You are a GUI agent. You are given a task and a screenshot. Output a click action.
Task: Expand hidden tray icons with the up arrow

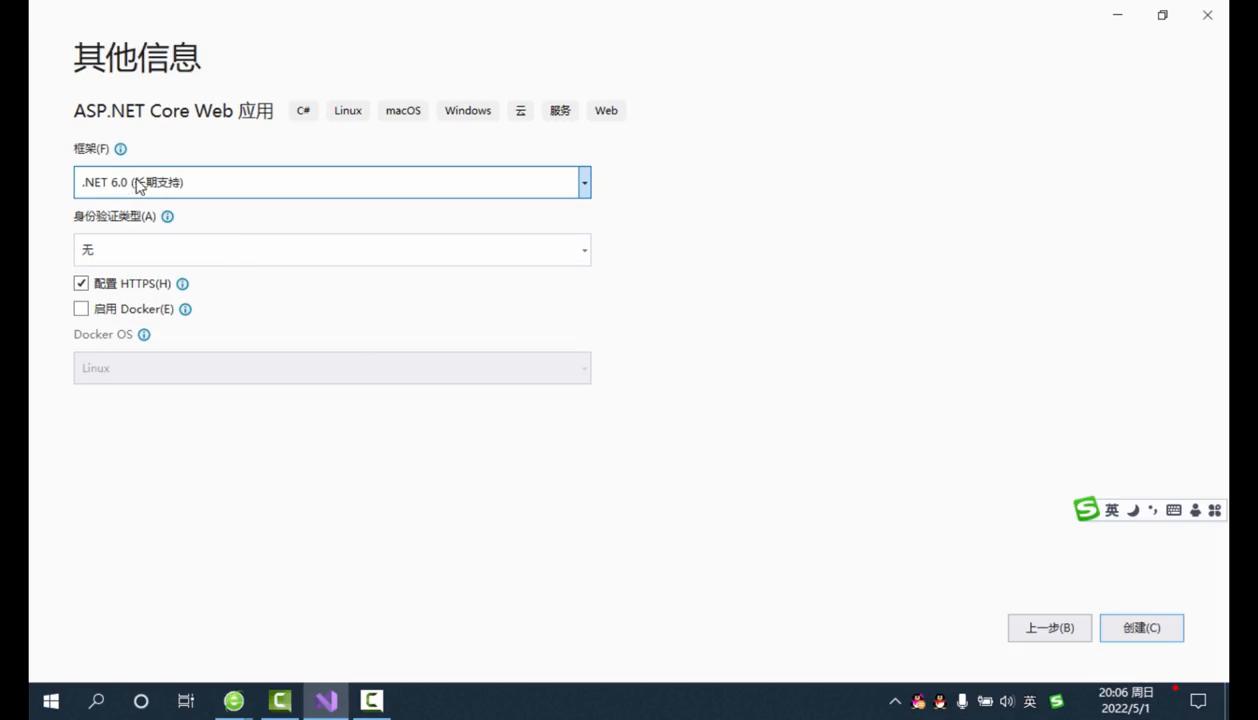point(895,701)
